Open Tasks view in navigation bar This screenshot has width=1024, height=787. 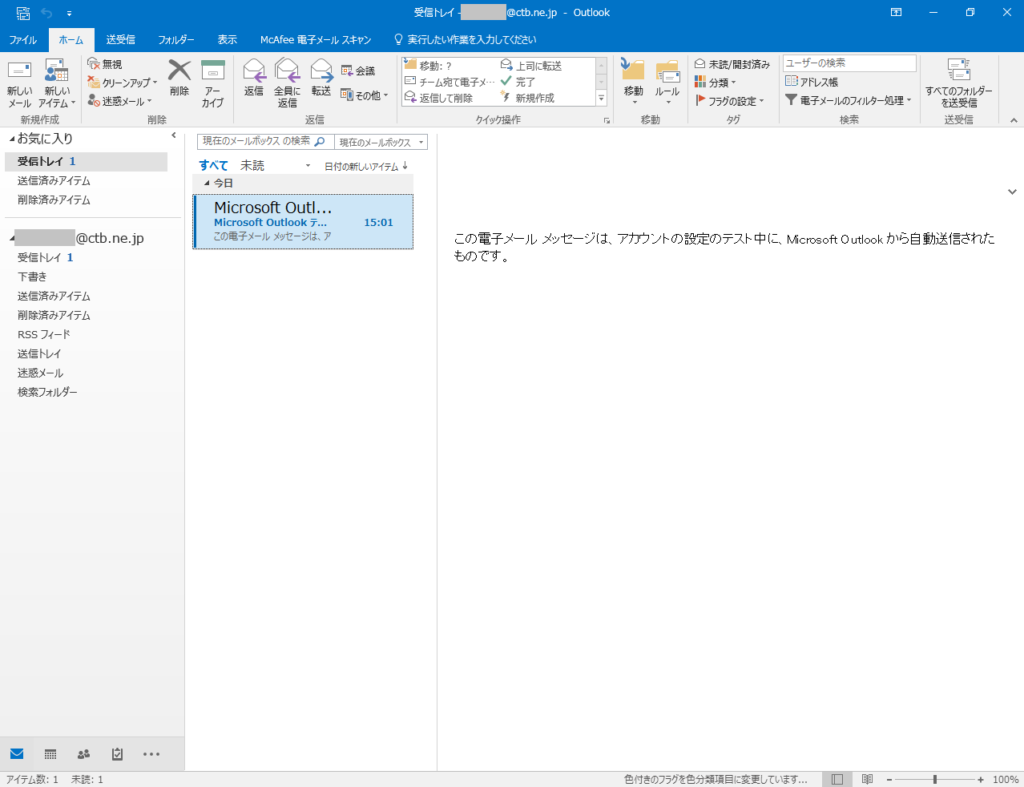(x=117, y=754)
